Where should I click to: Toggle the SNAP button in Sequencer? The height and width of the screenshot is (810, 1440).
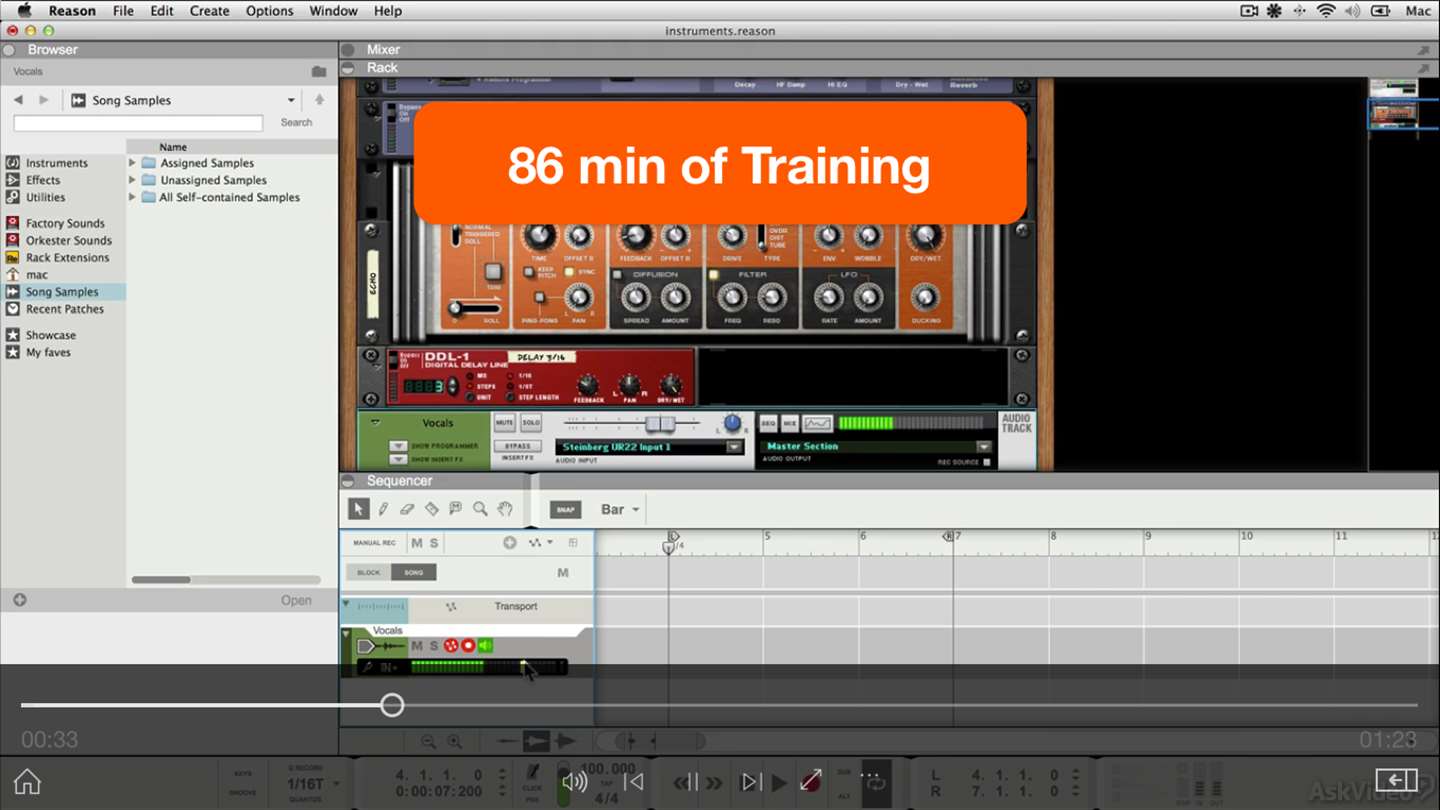click(565, 510)
